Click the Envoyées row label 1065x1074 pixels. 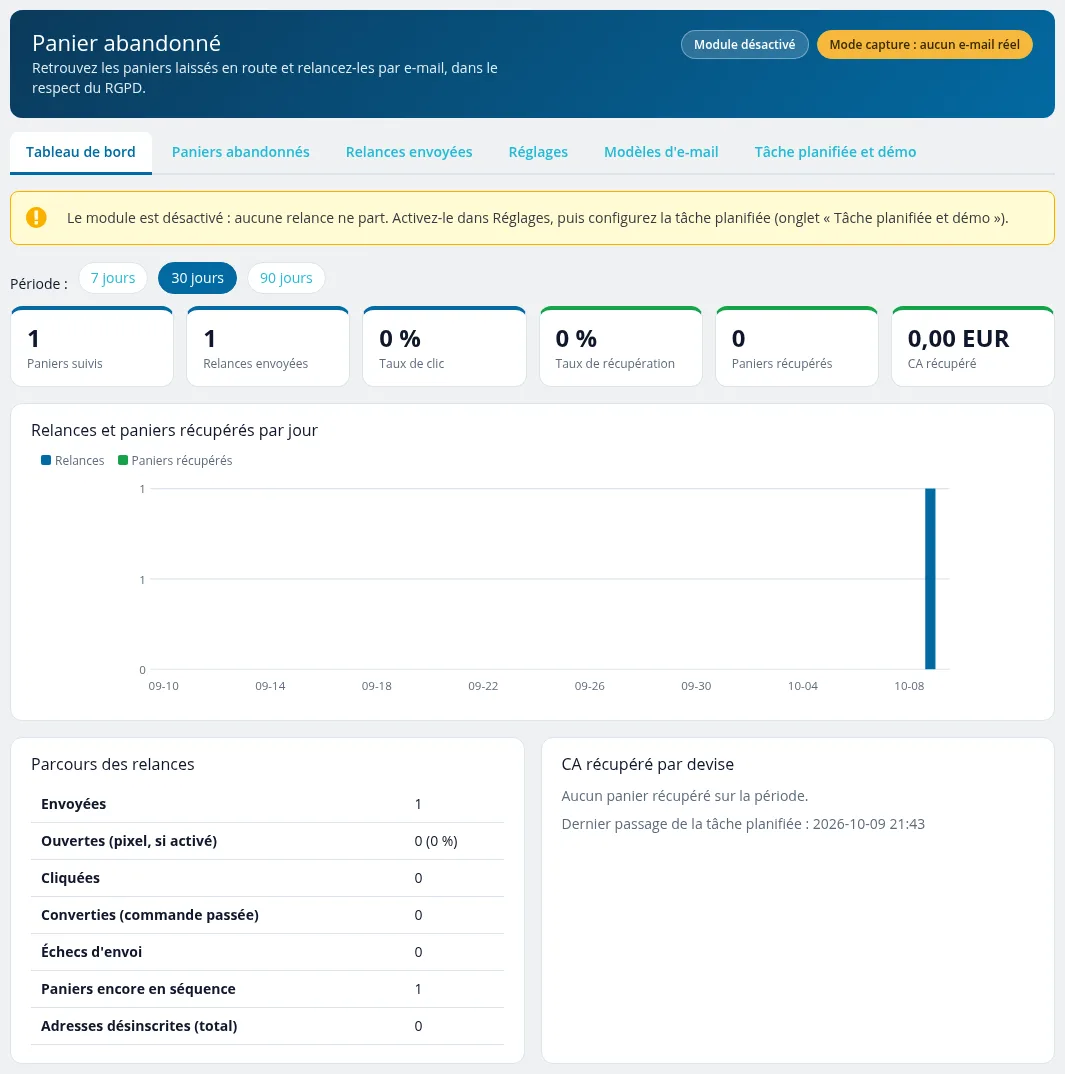click(x=73, y=804)
